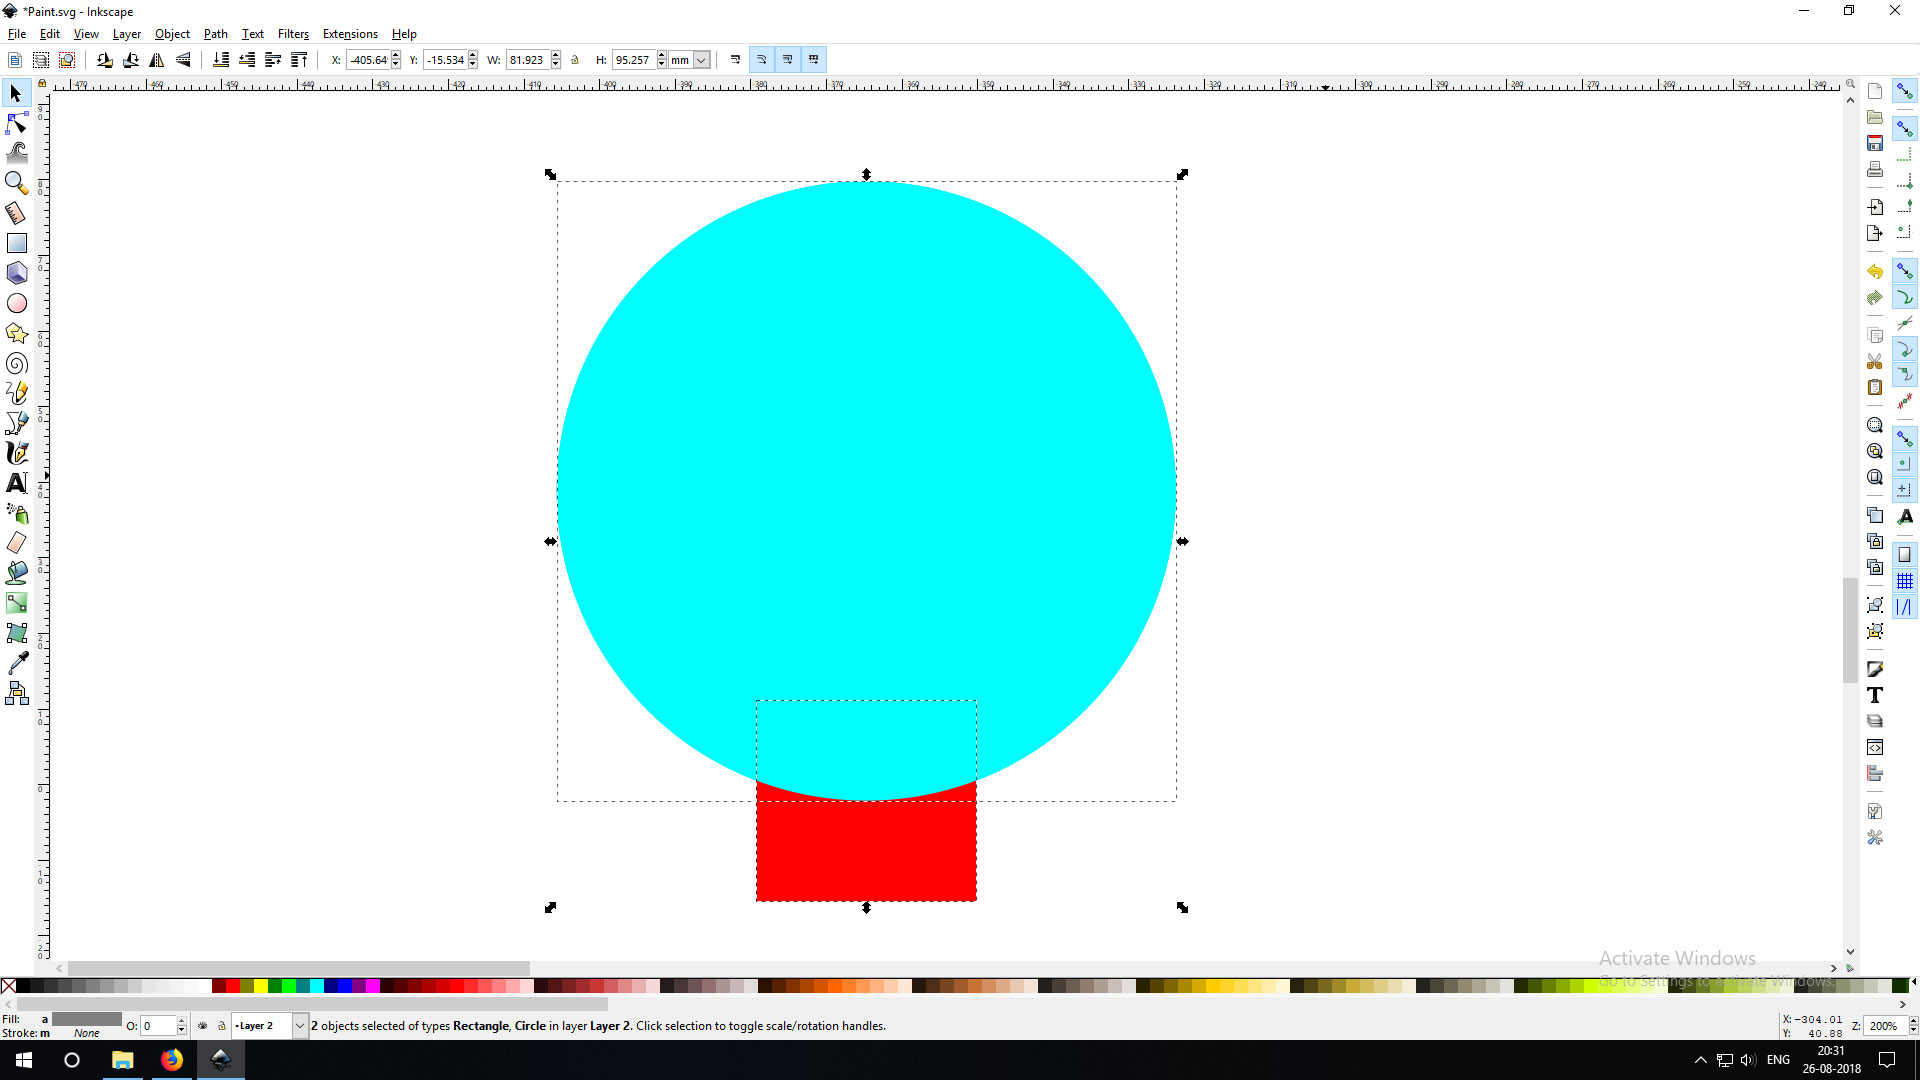Select the Zoom magnifier tool
The image size is (1920, 1080).
point(16,183)
